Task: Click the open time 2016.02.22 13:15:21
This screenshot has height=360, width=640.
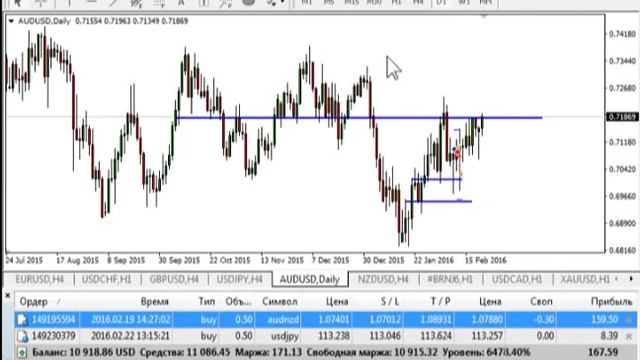Action: (x=131, y=336)
